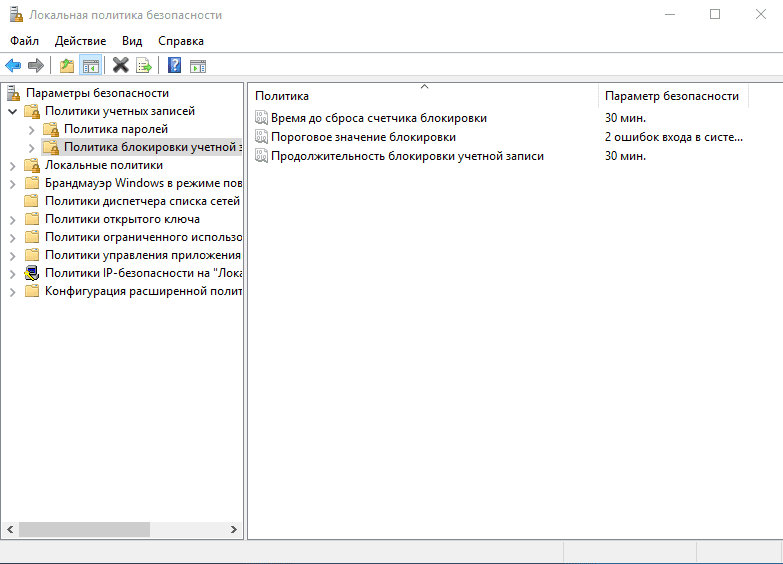Screen dimensions: 783x564
Task: Open the Действие menu
Action: (x=80, y=41)
